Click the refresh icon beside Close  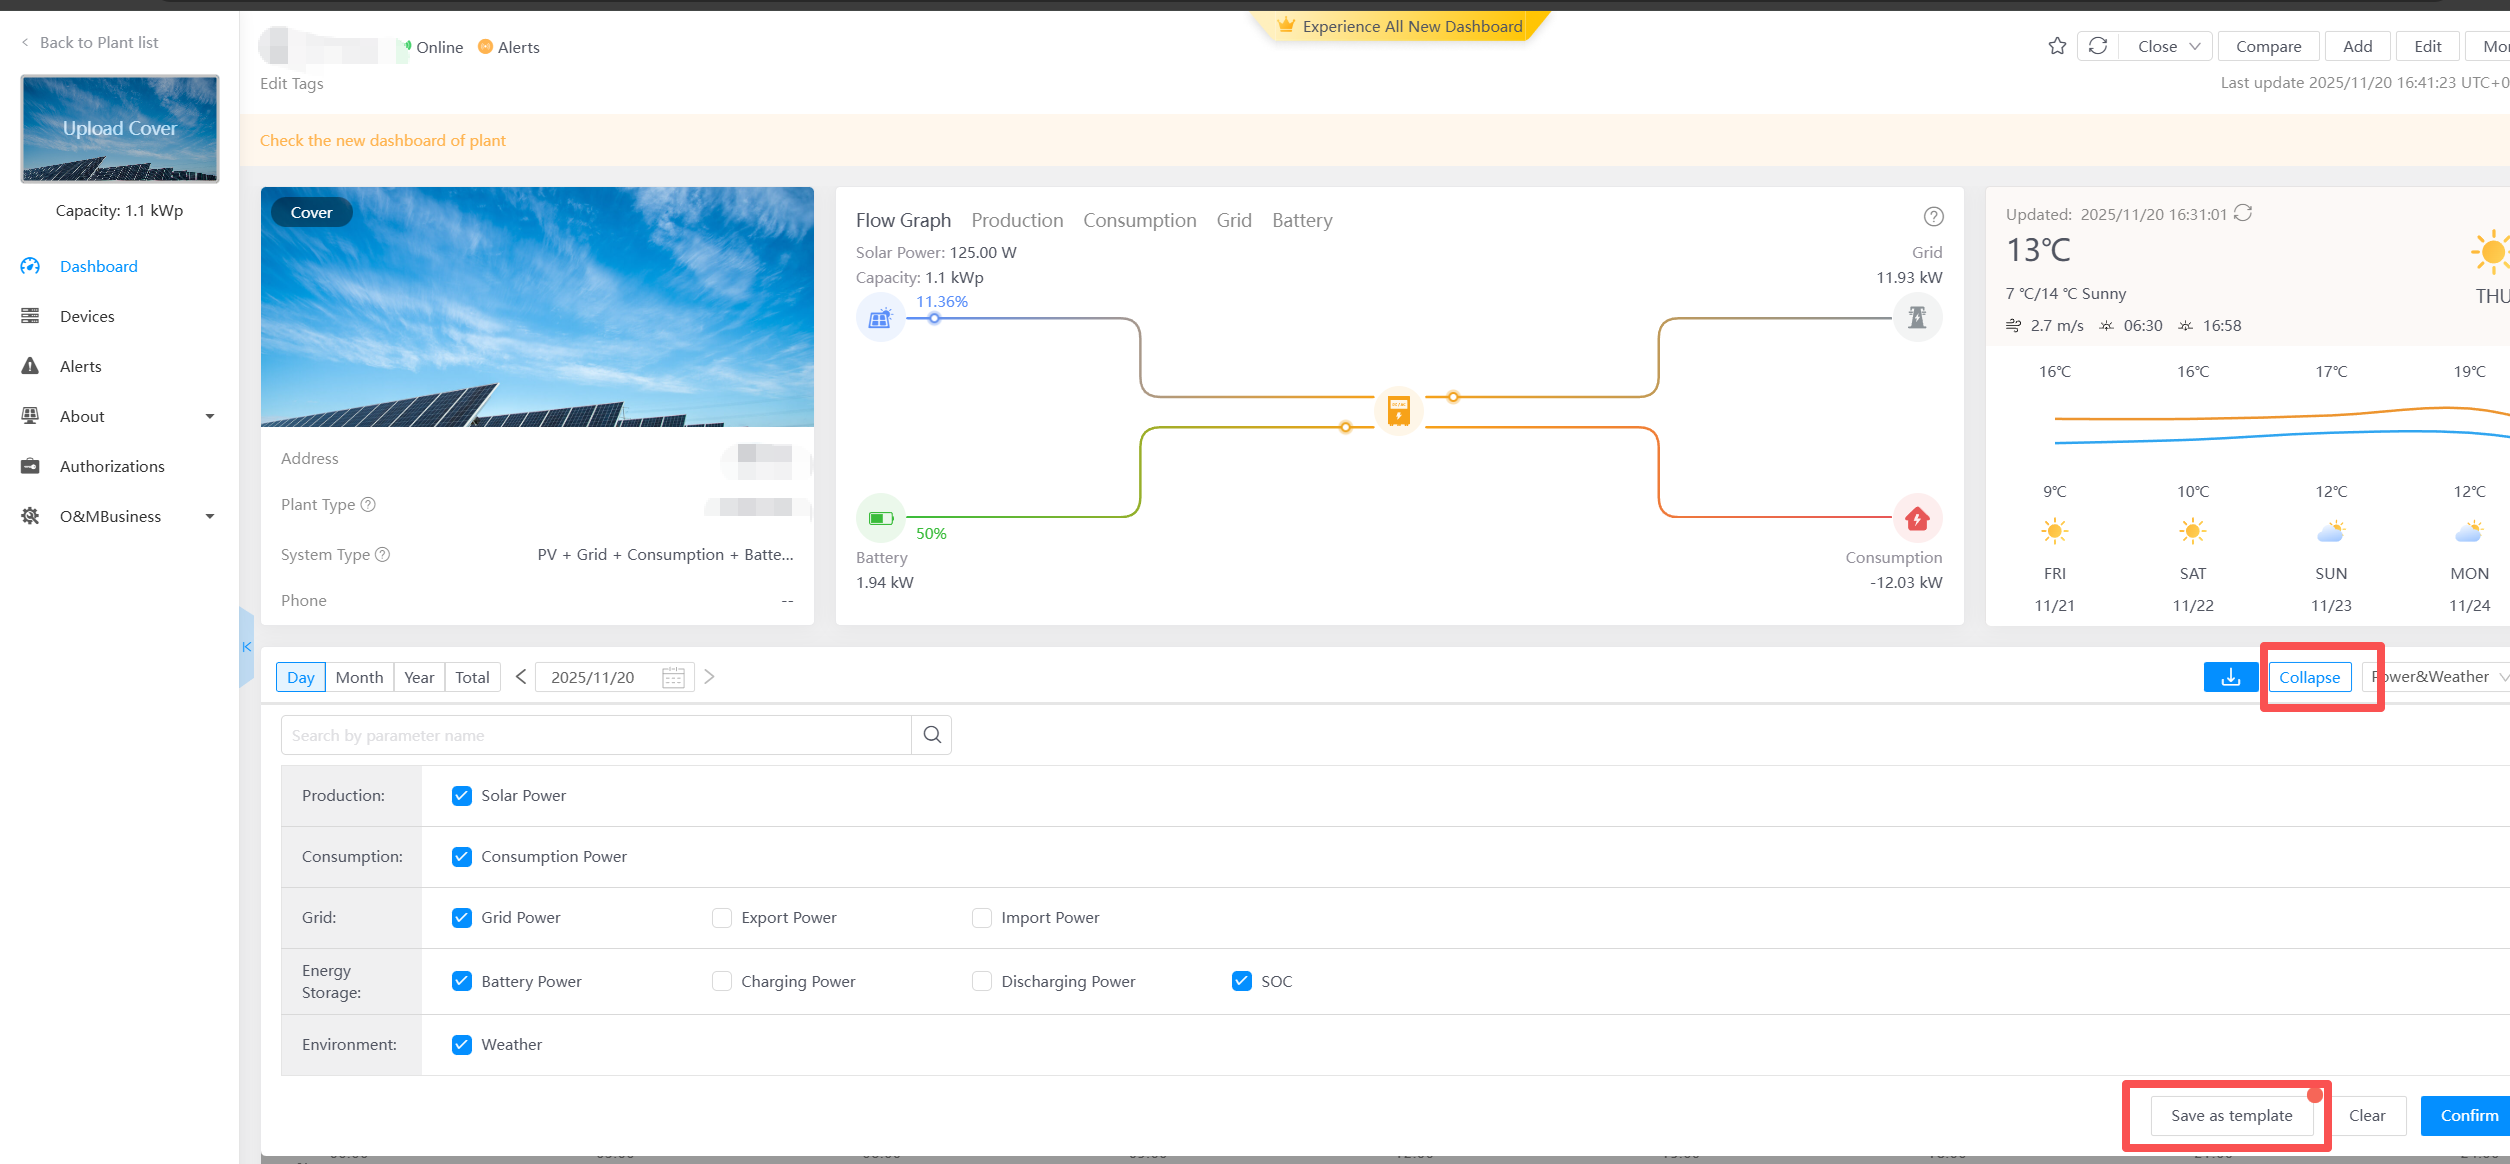point(2098,46)
